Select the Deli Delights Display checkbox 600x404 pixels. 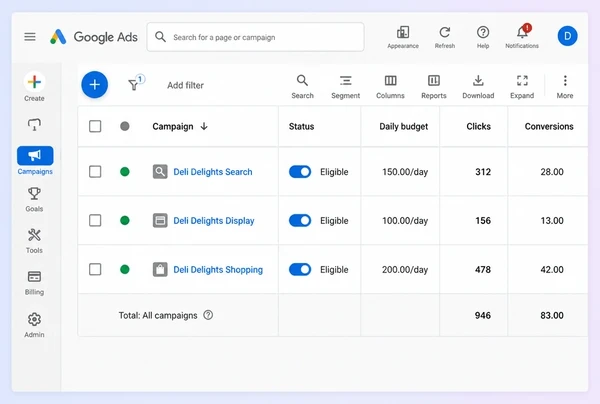point(95,220)
